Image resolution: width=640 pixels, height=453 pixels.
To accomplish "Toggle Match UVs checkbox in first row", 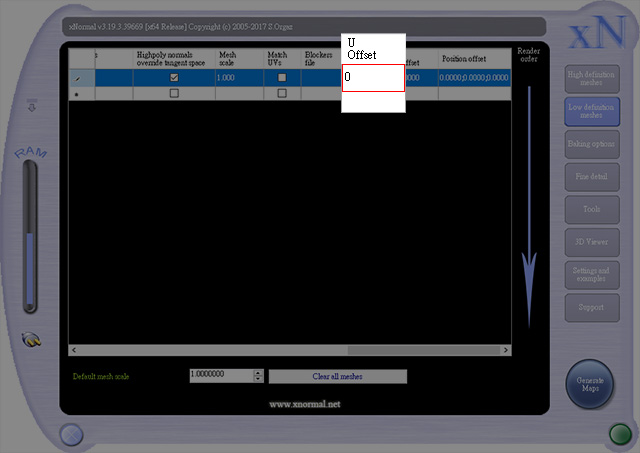I will pos(282,78).
